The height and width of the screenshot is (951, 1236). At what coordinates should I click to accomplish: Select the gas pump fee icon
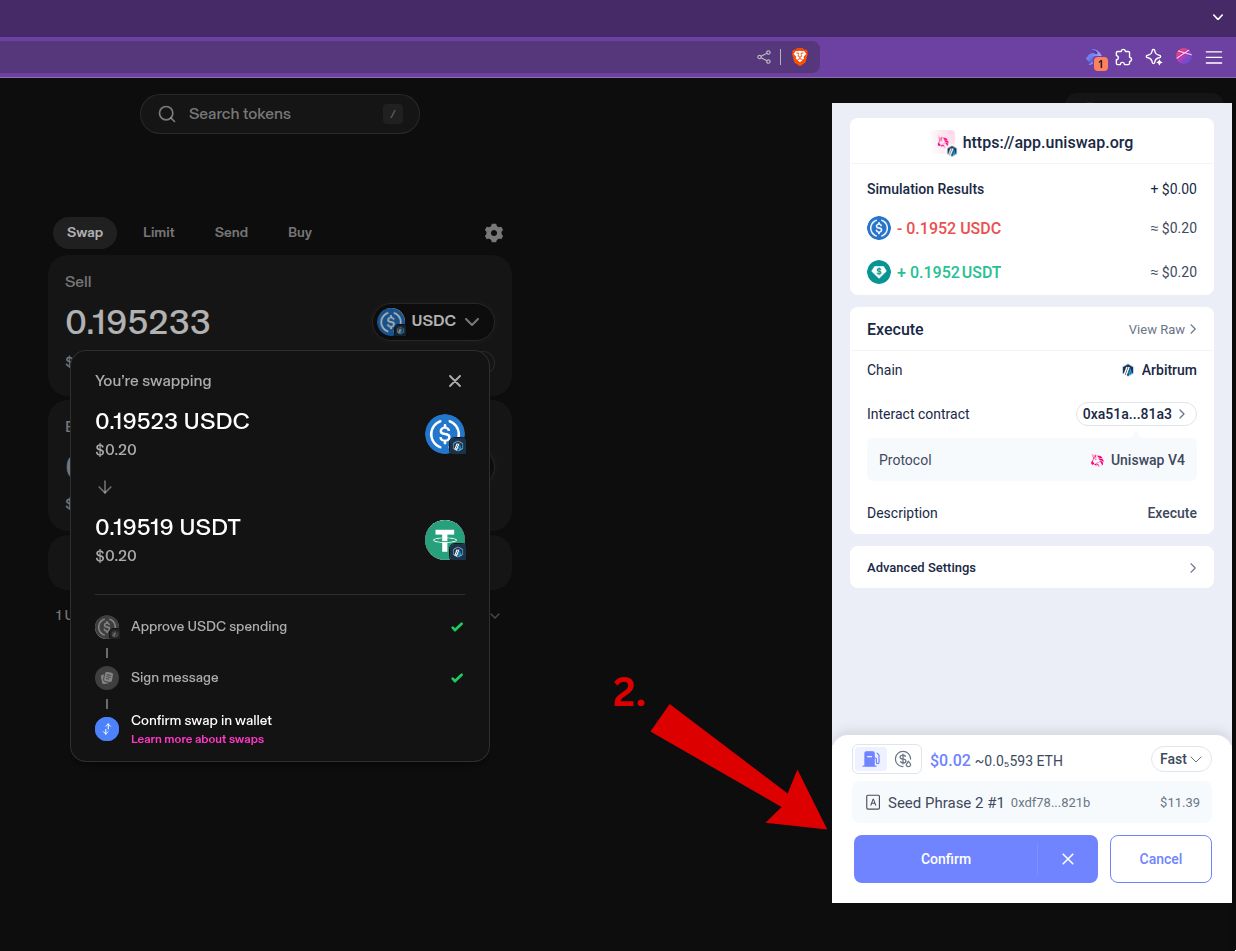tap(870, 759)
